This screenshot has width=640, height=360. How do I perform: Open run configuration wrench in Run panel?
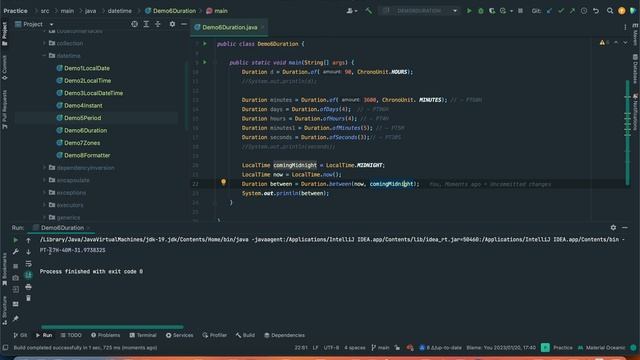[x=16, y=252]
